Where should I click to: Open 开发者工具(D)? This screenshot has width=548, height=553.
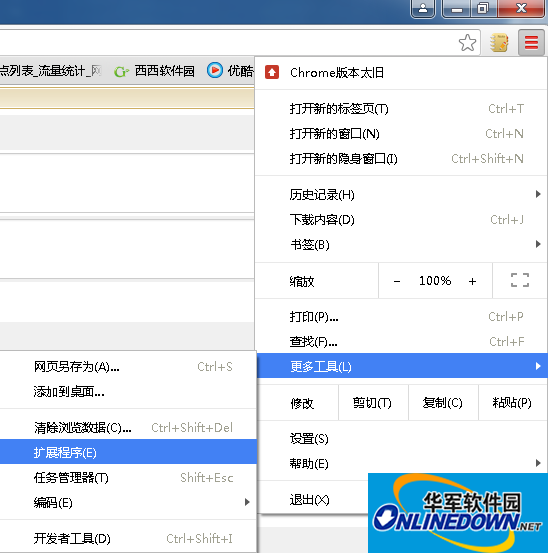coord(128,539)
